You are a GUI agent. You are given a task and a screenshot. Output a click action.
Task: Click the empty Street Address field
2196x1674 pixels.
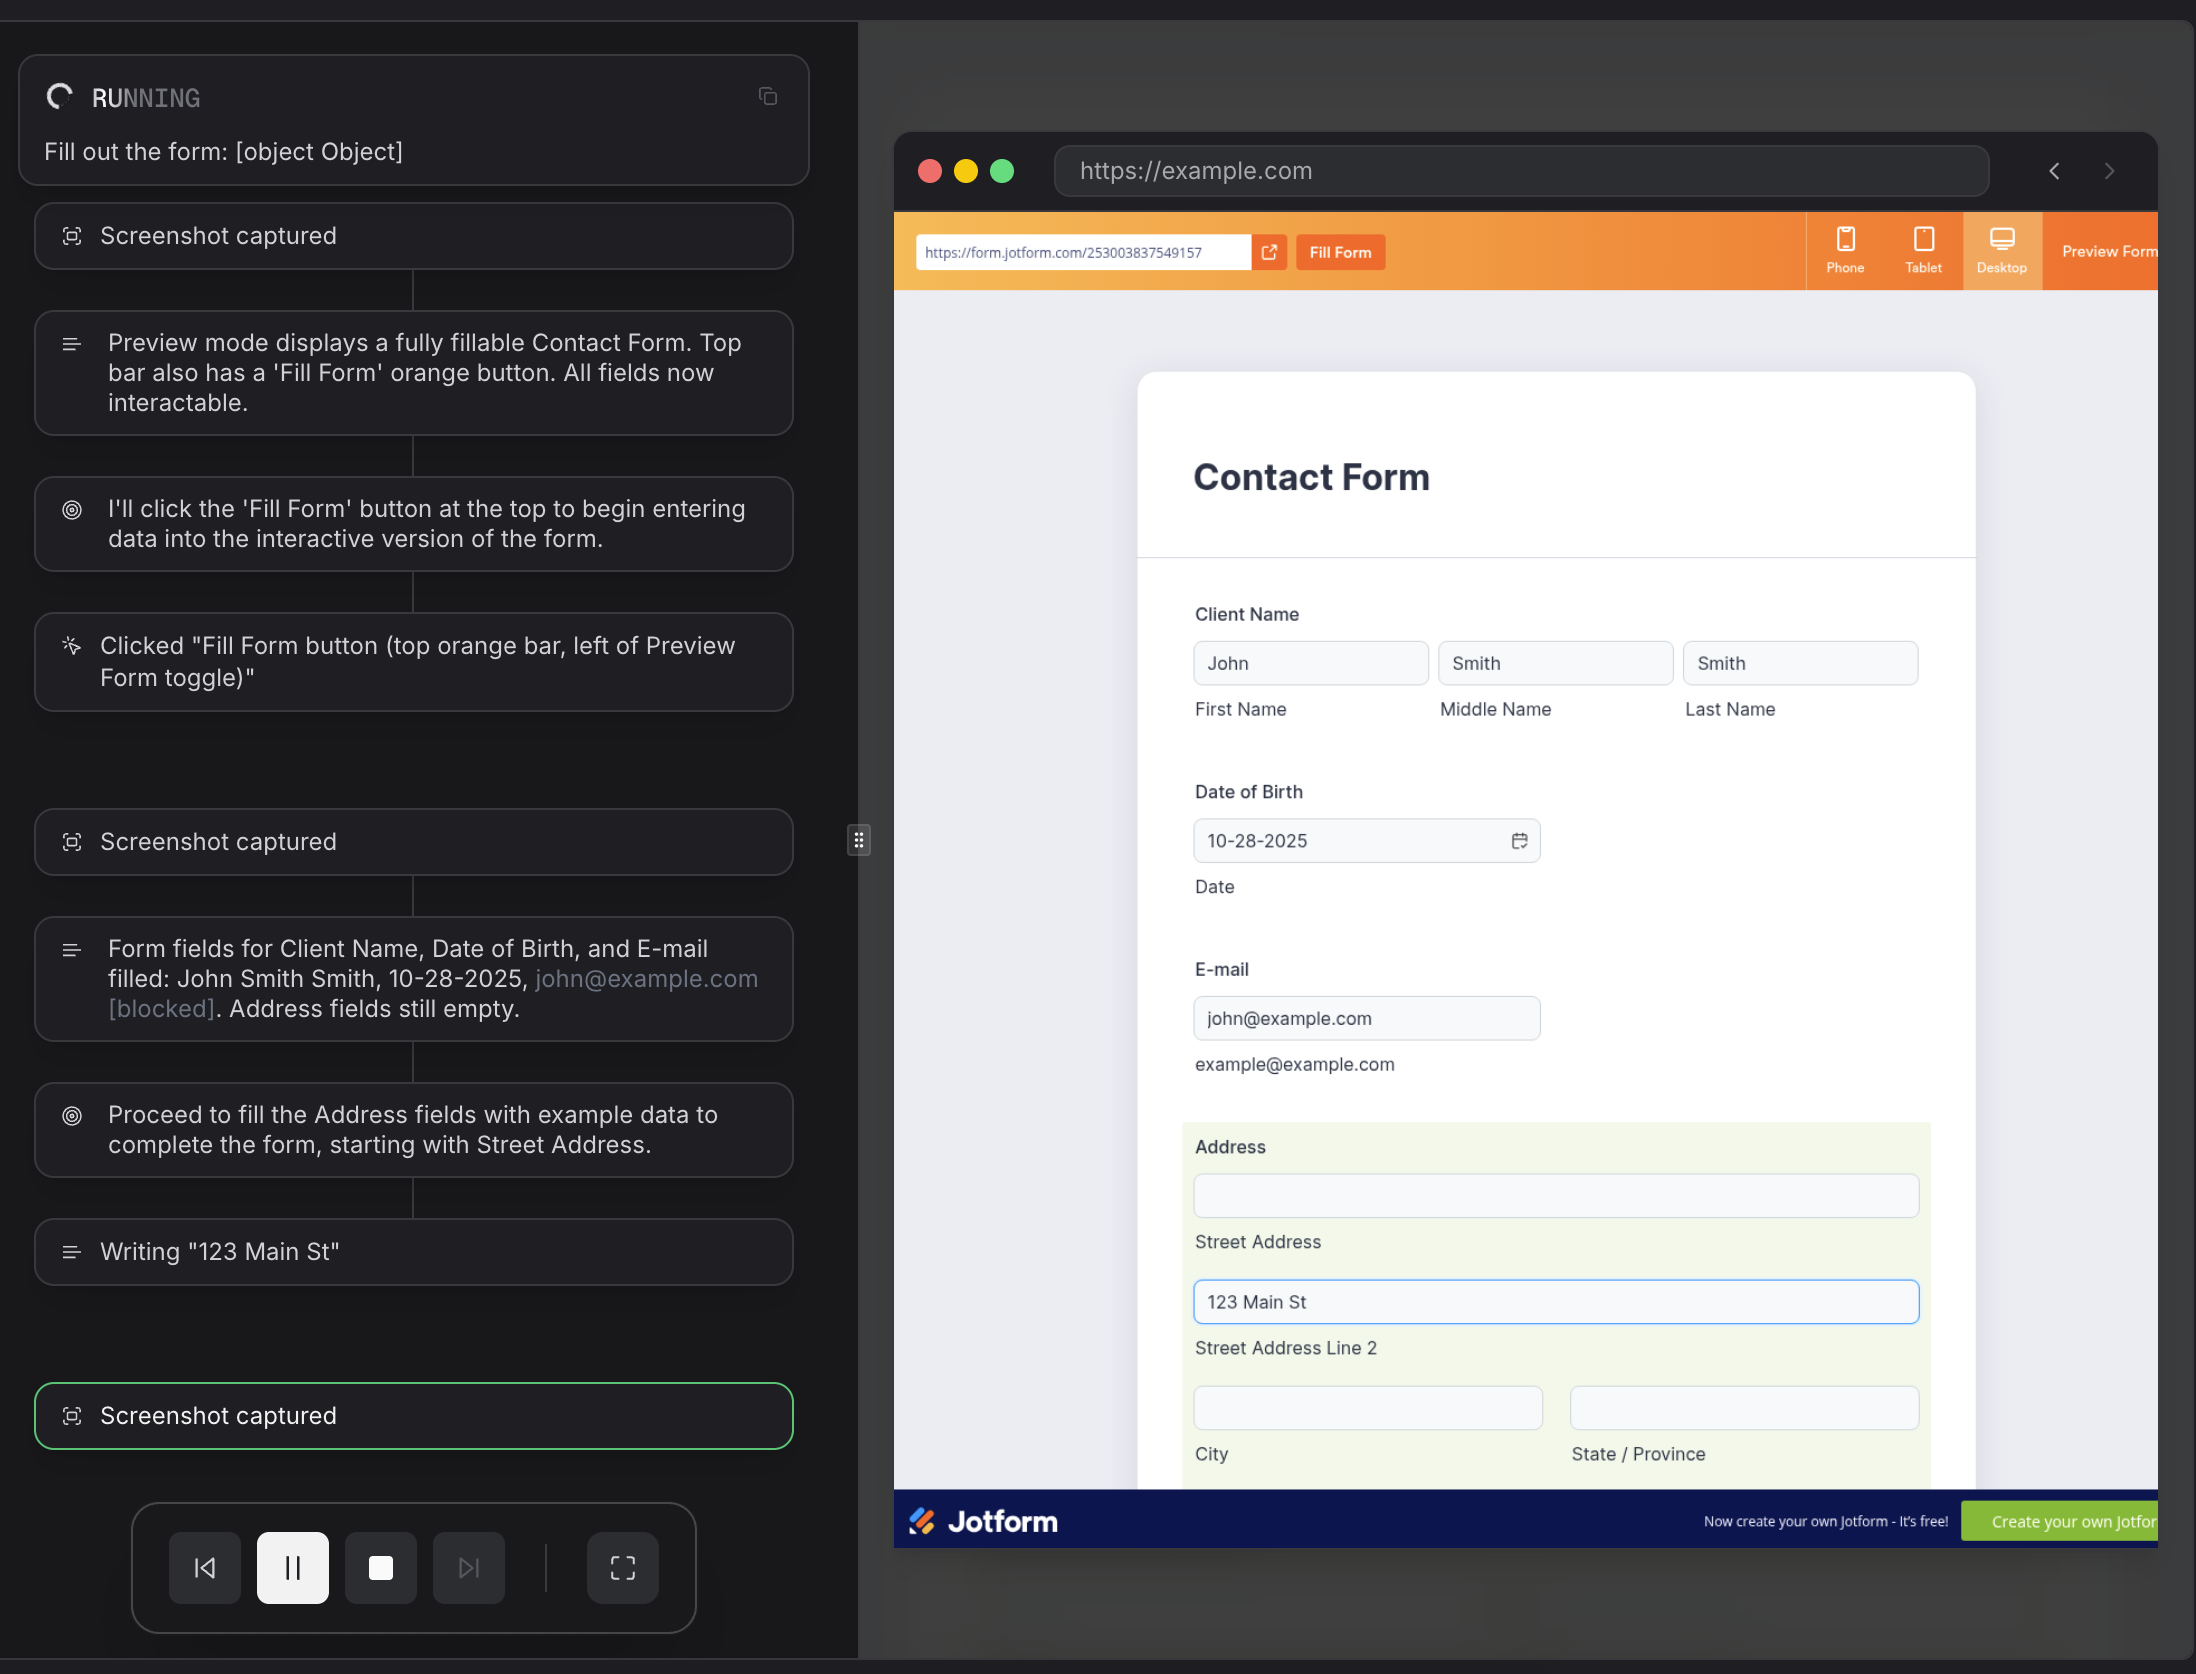pyautogui.click(x=1555, y=1196)
